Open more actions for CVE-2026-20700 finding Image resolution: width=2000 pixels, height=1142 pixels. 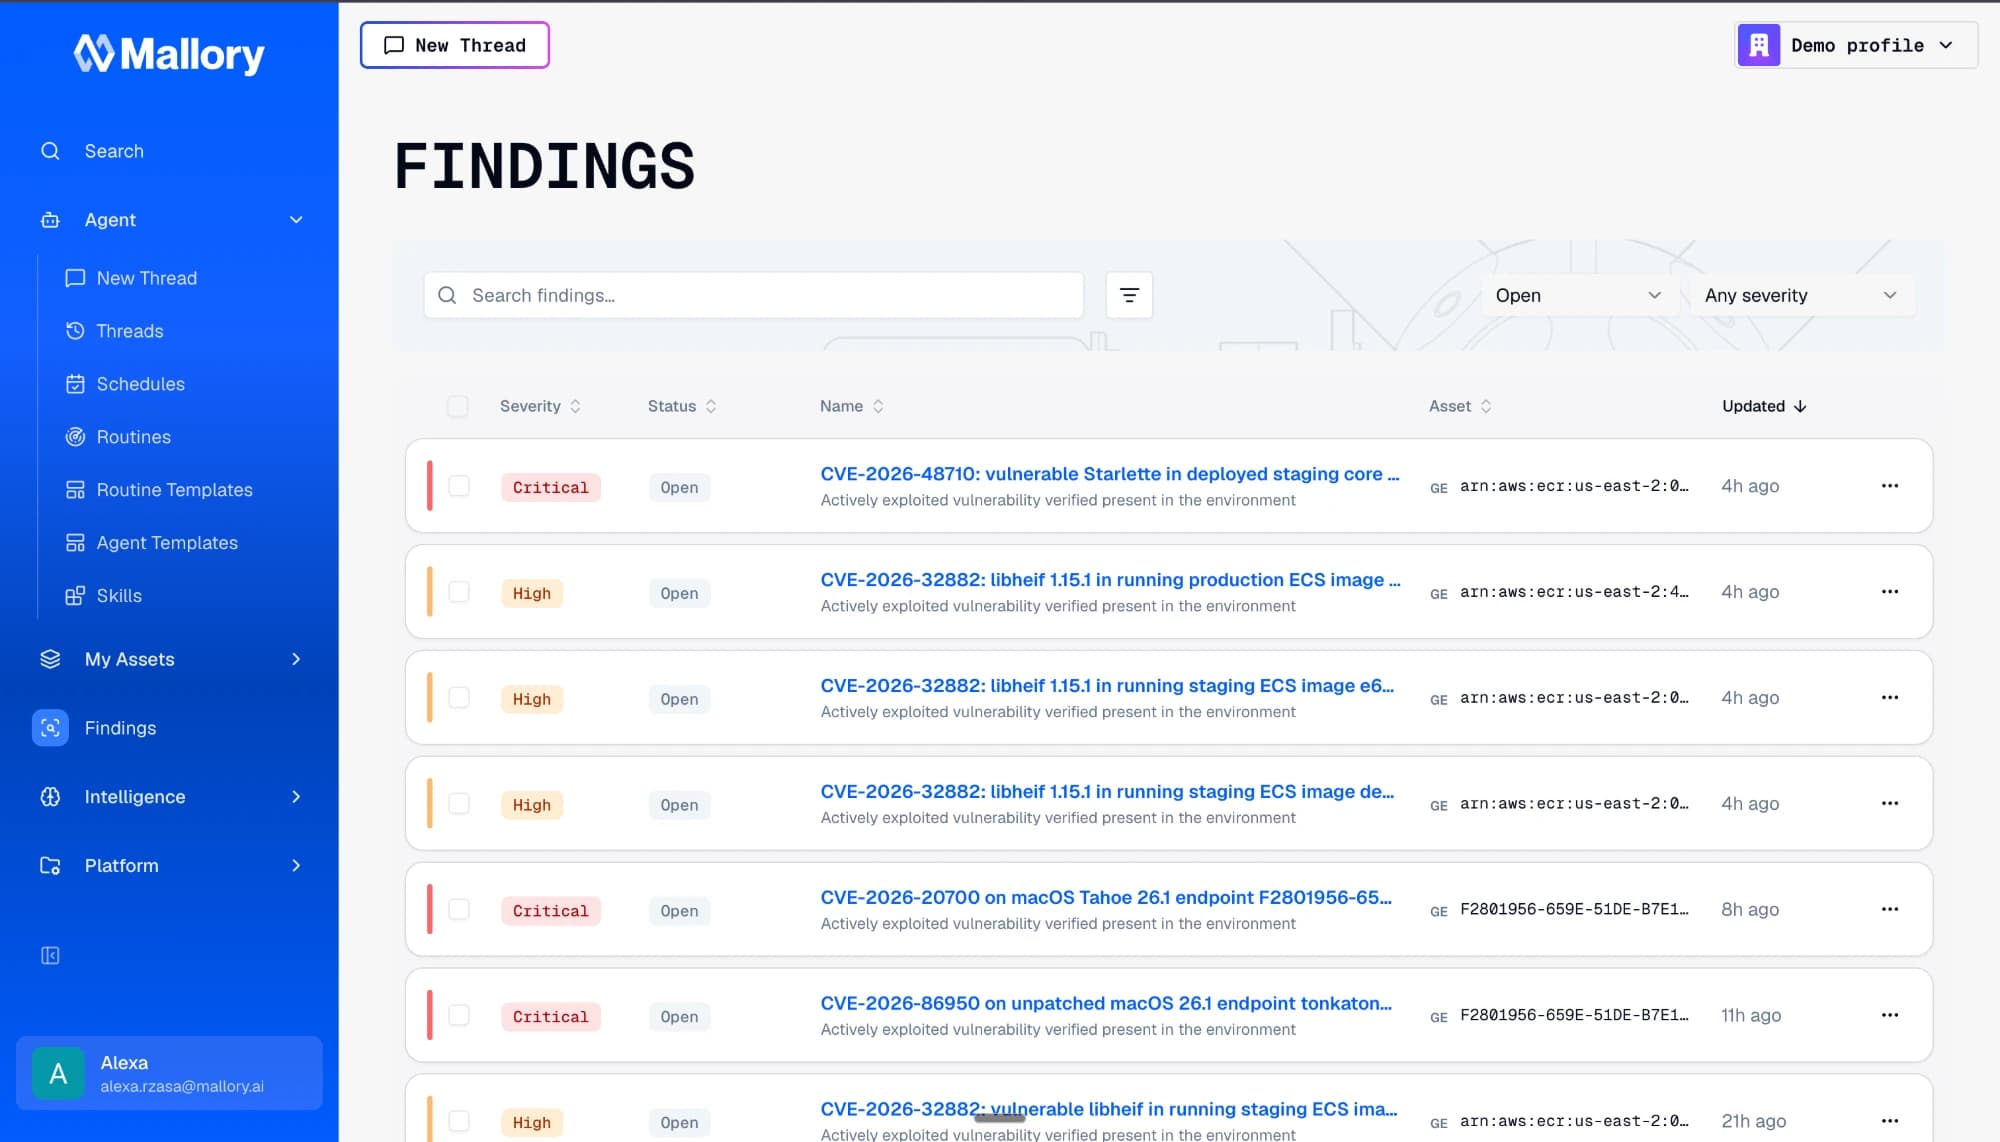1889,909
